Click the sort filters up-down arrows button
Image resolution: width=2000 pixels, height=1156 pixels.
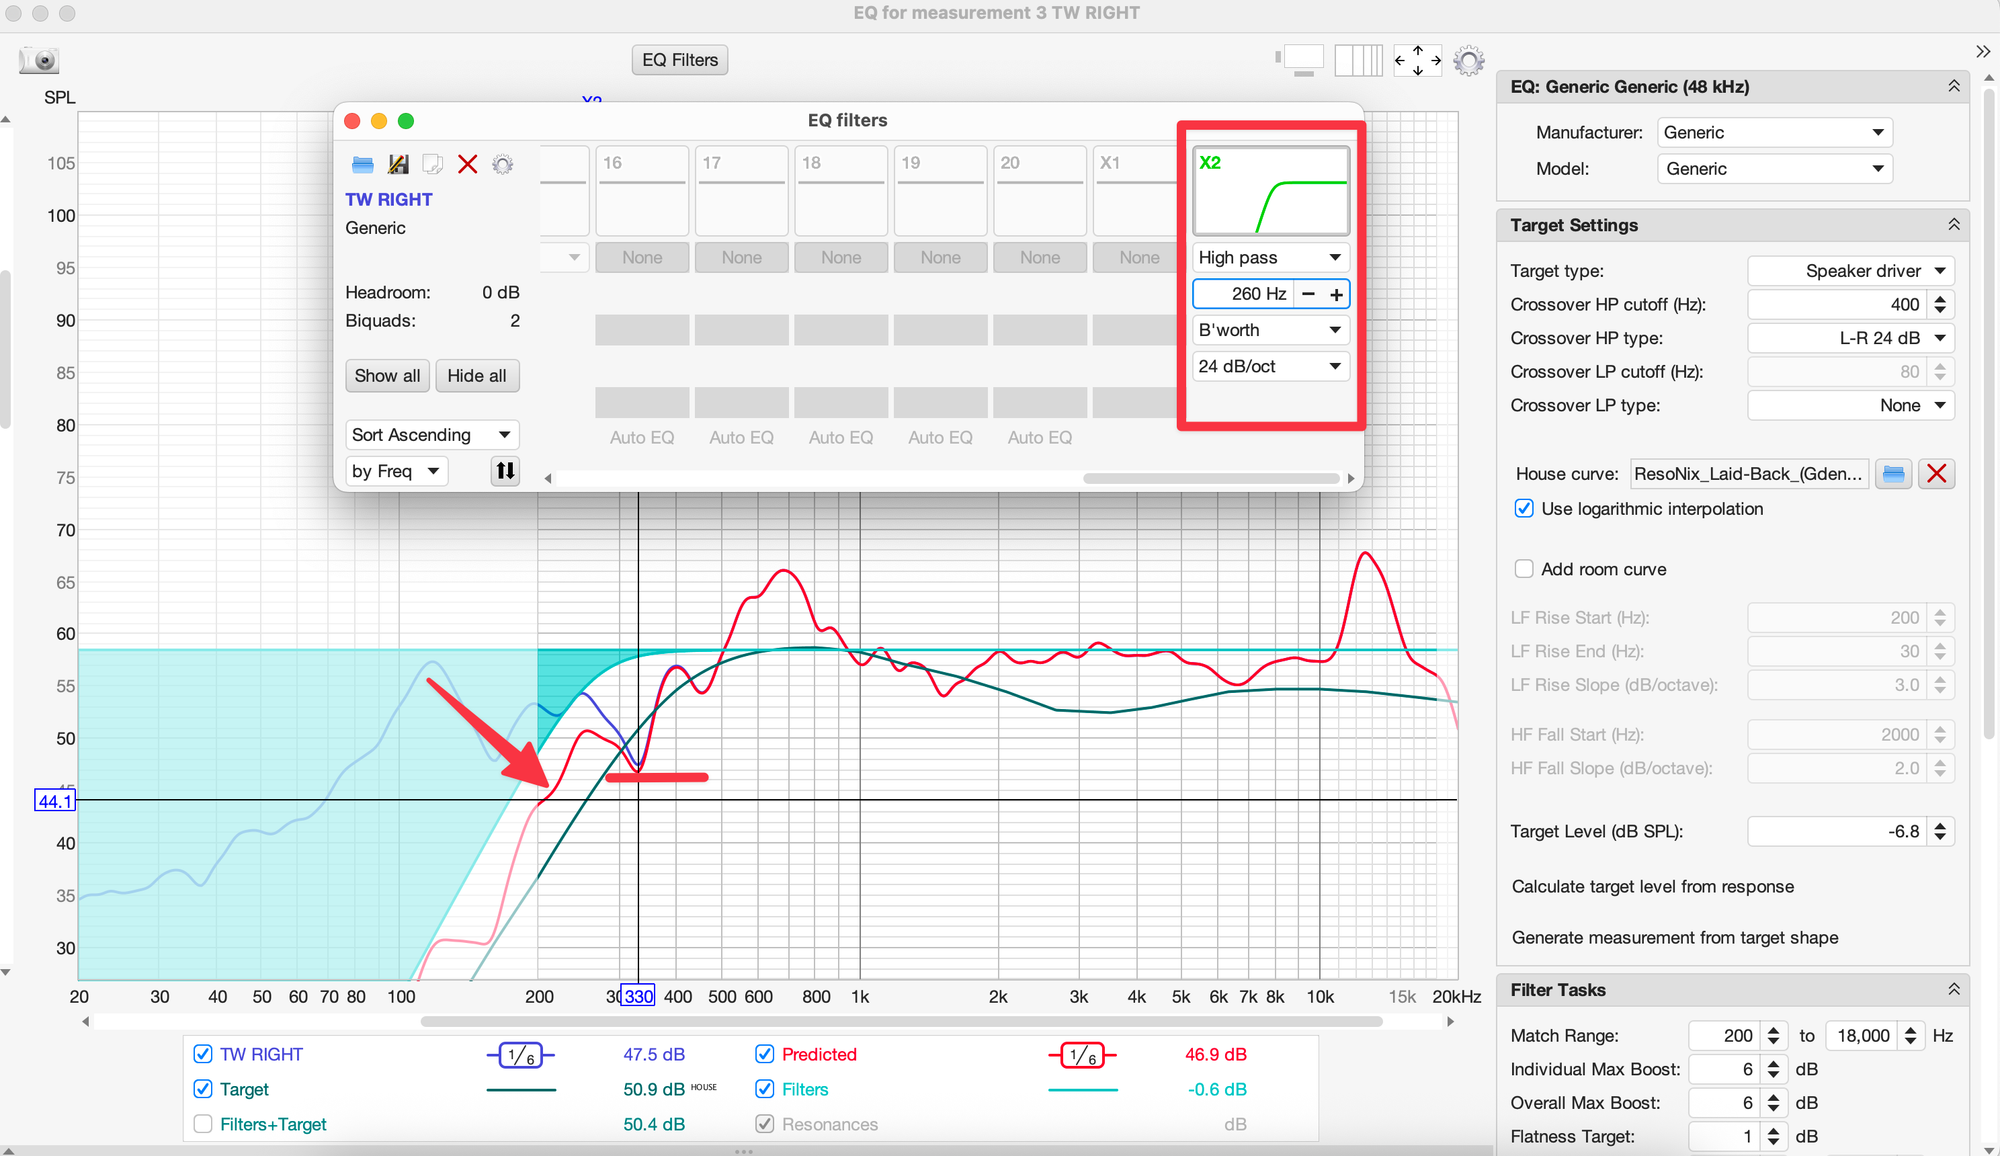[505, 471]
